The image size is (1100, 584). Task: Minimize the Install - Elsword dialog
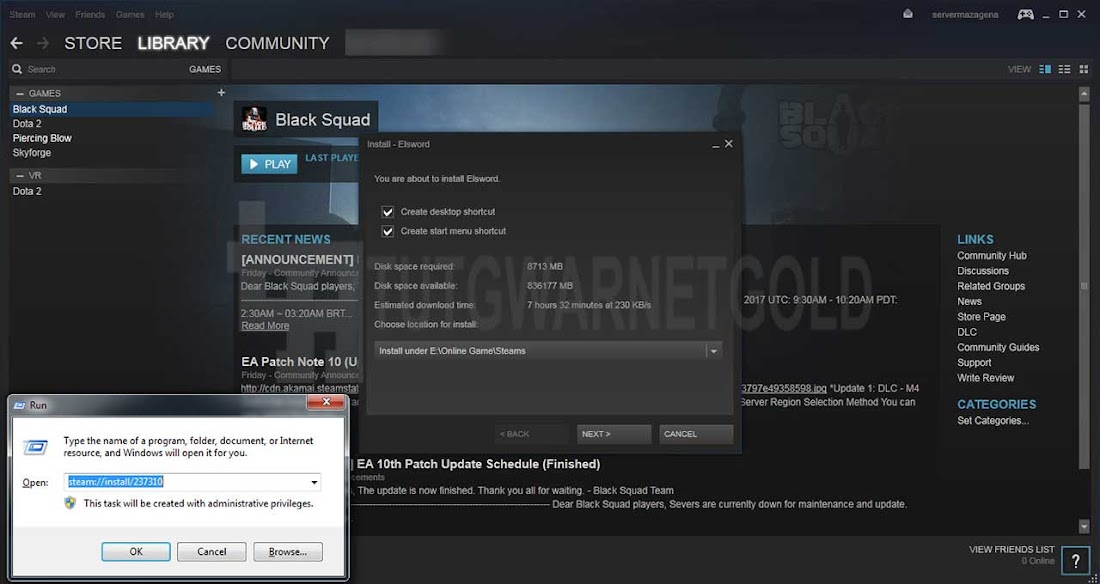(x=716, y=145)
